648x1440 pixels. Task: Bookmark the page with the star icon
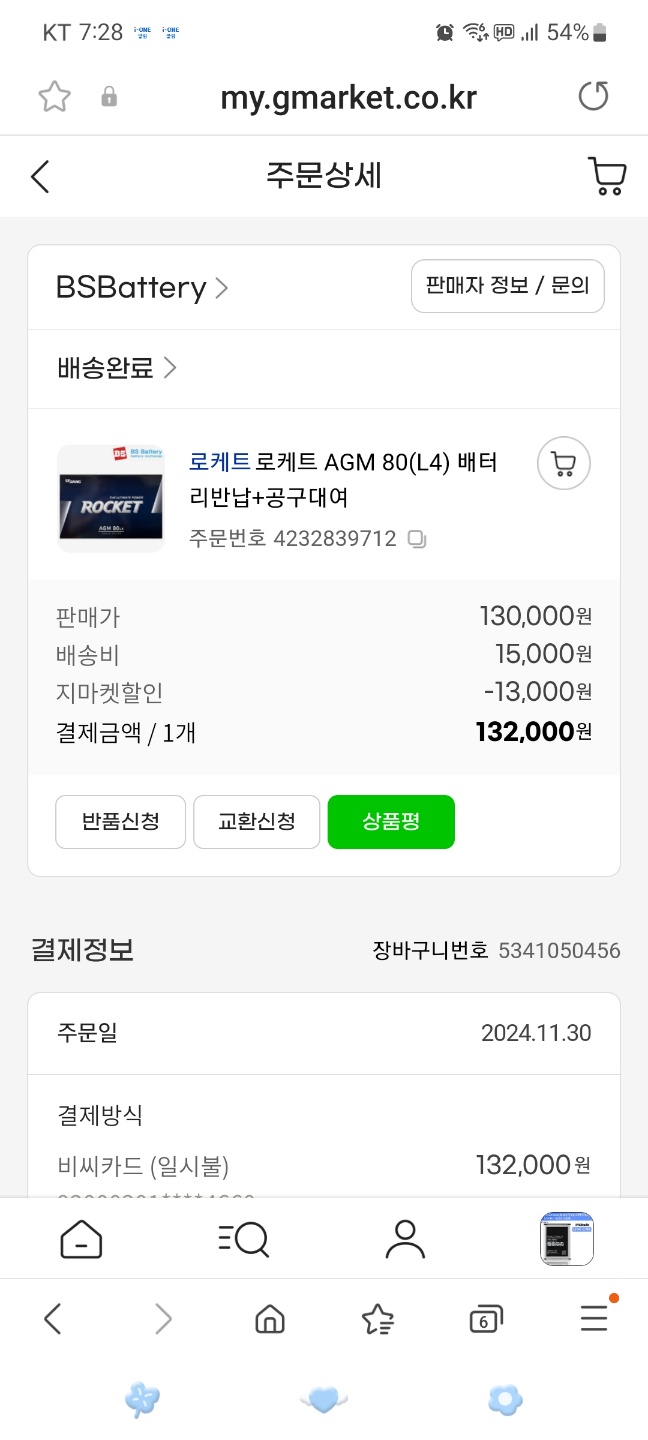[x=54, y=97]
